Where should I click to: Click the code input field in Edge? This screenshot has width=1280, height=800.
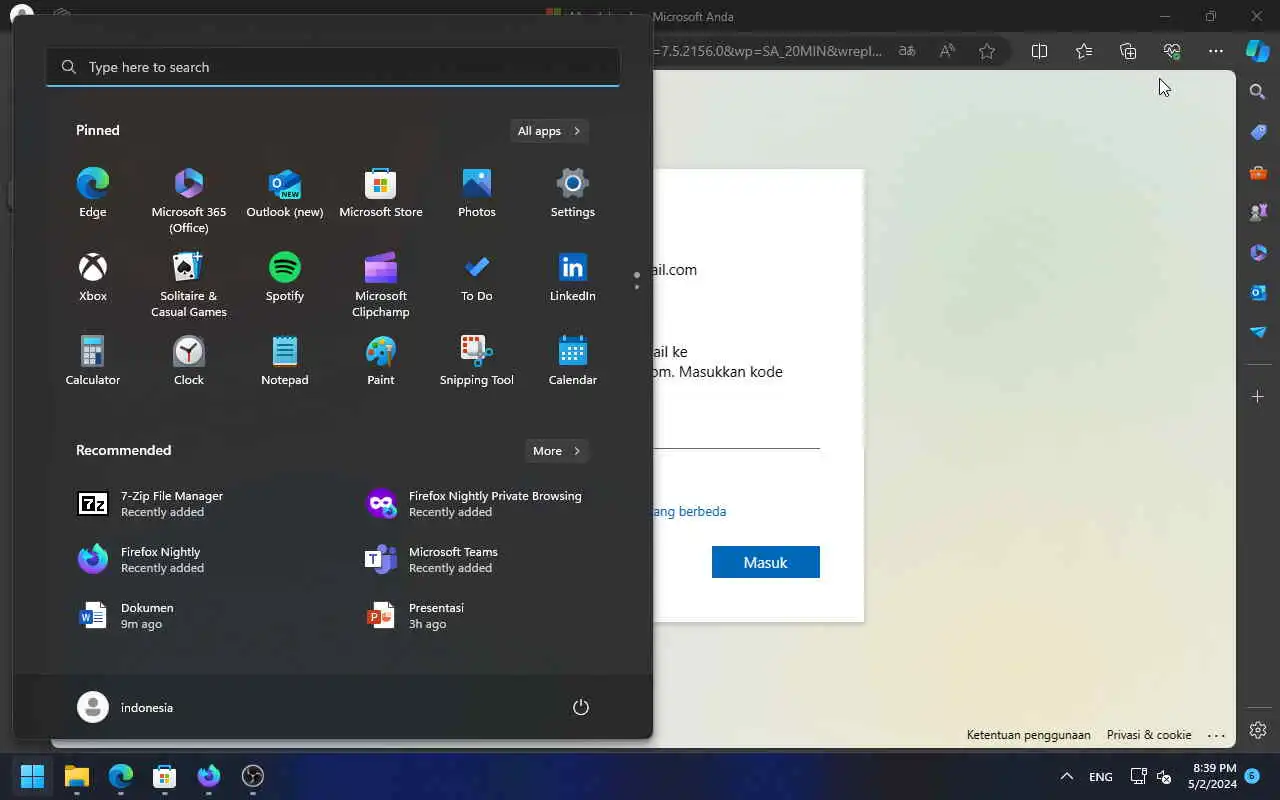[737, 434]
